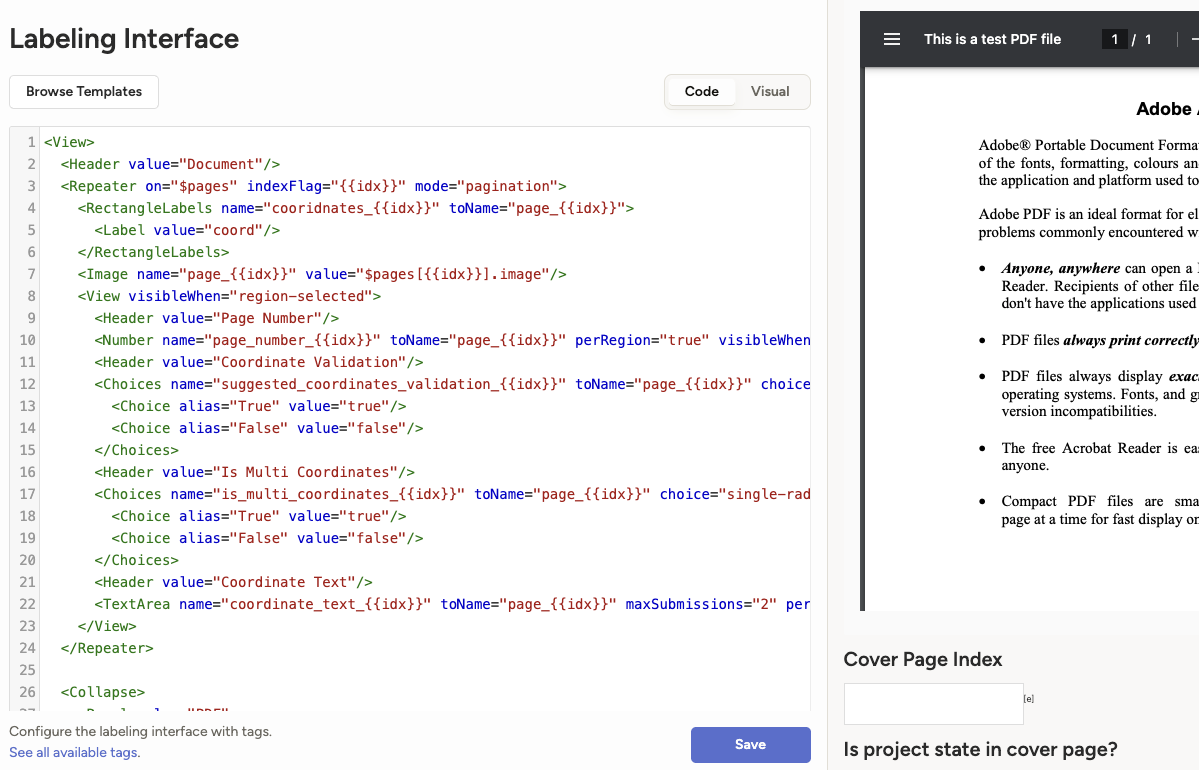Focus the Cover Page Index input box

[x=933, y=703]
